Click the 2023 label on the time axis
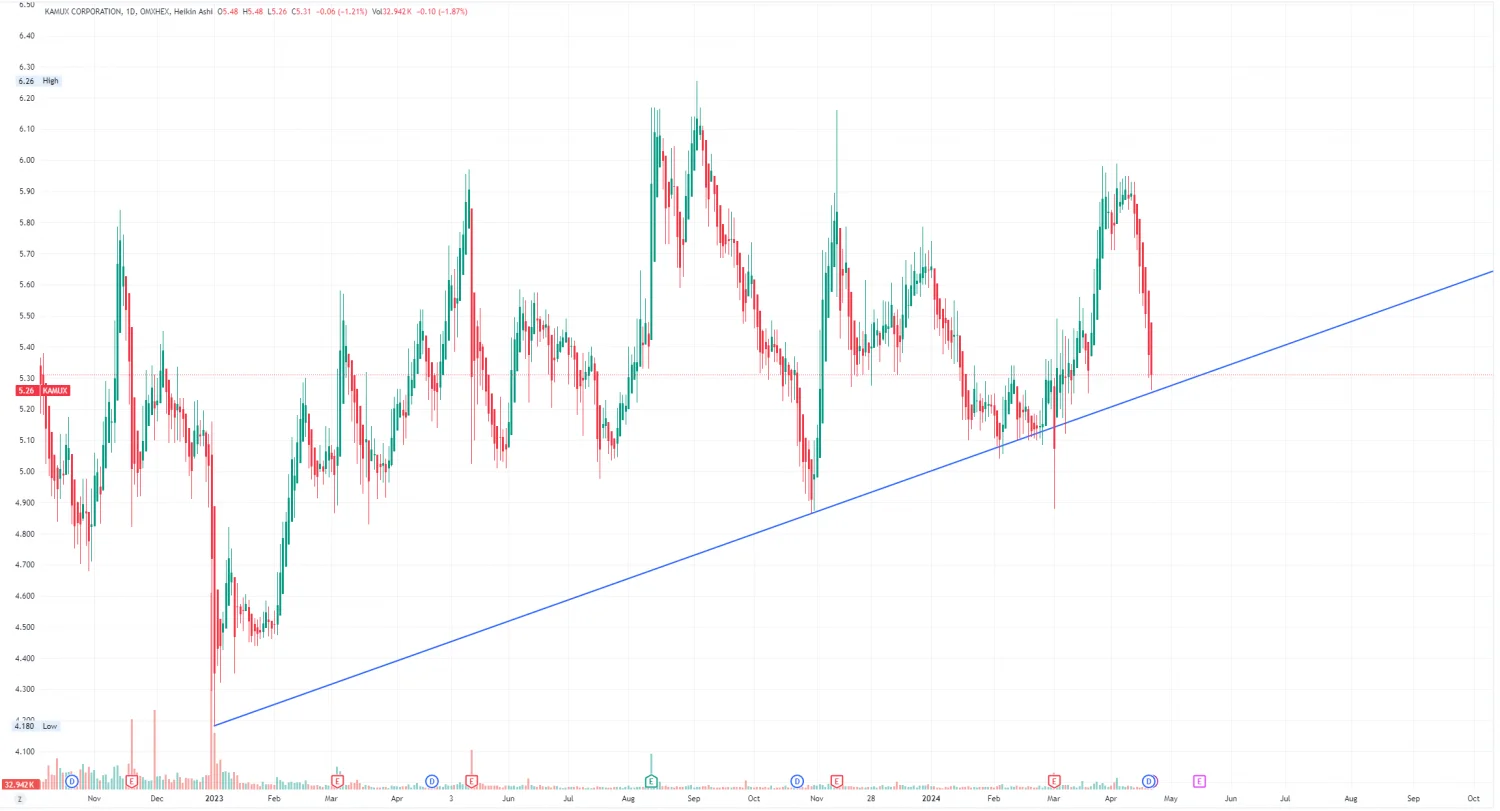Image resolution: width=1500 pixels, height=811 pixels. 214,799
